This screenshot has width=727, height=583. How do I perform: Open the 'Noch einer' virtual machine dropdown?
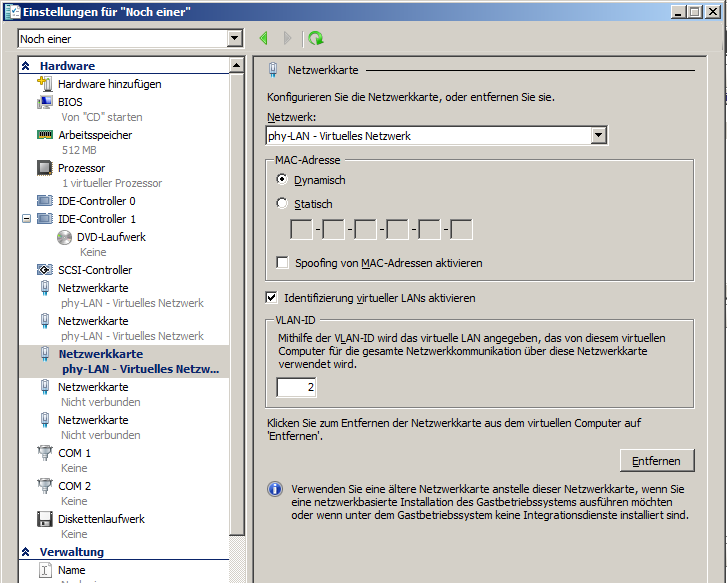tap(235, 38)
